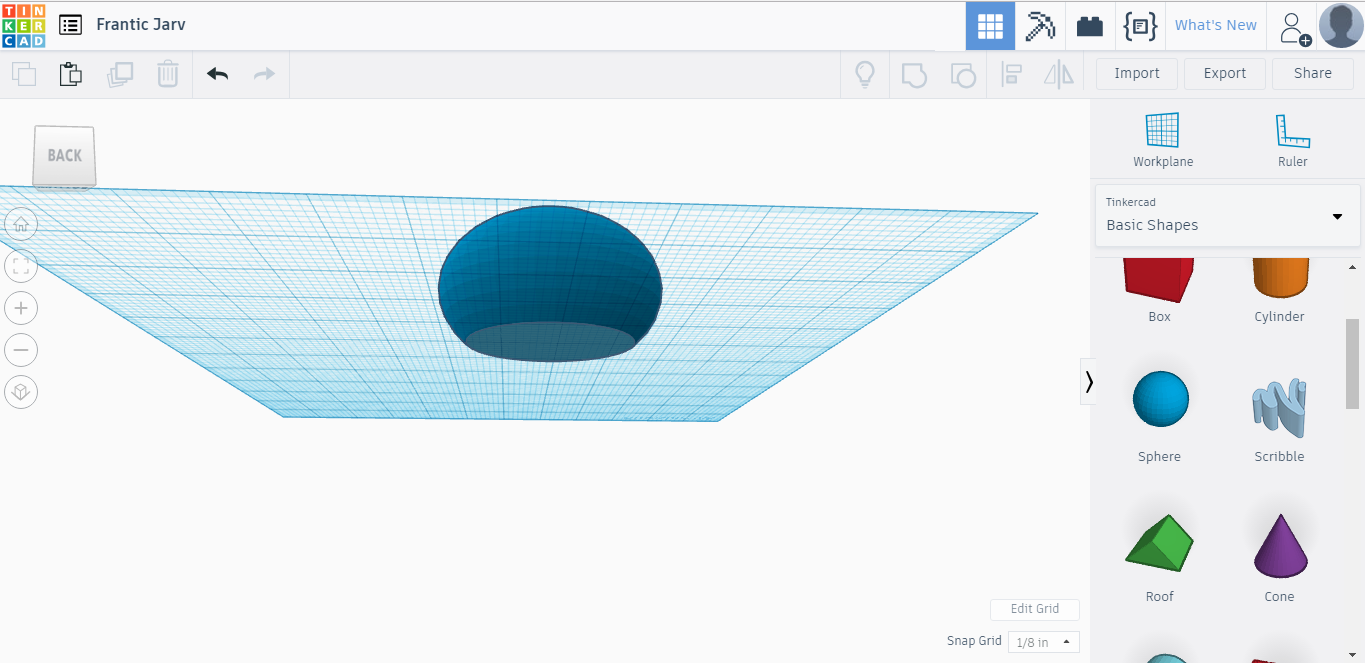Open the Snap Grid 1/8 in dropdown

(x=1043, y=642)
